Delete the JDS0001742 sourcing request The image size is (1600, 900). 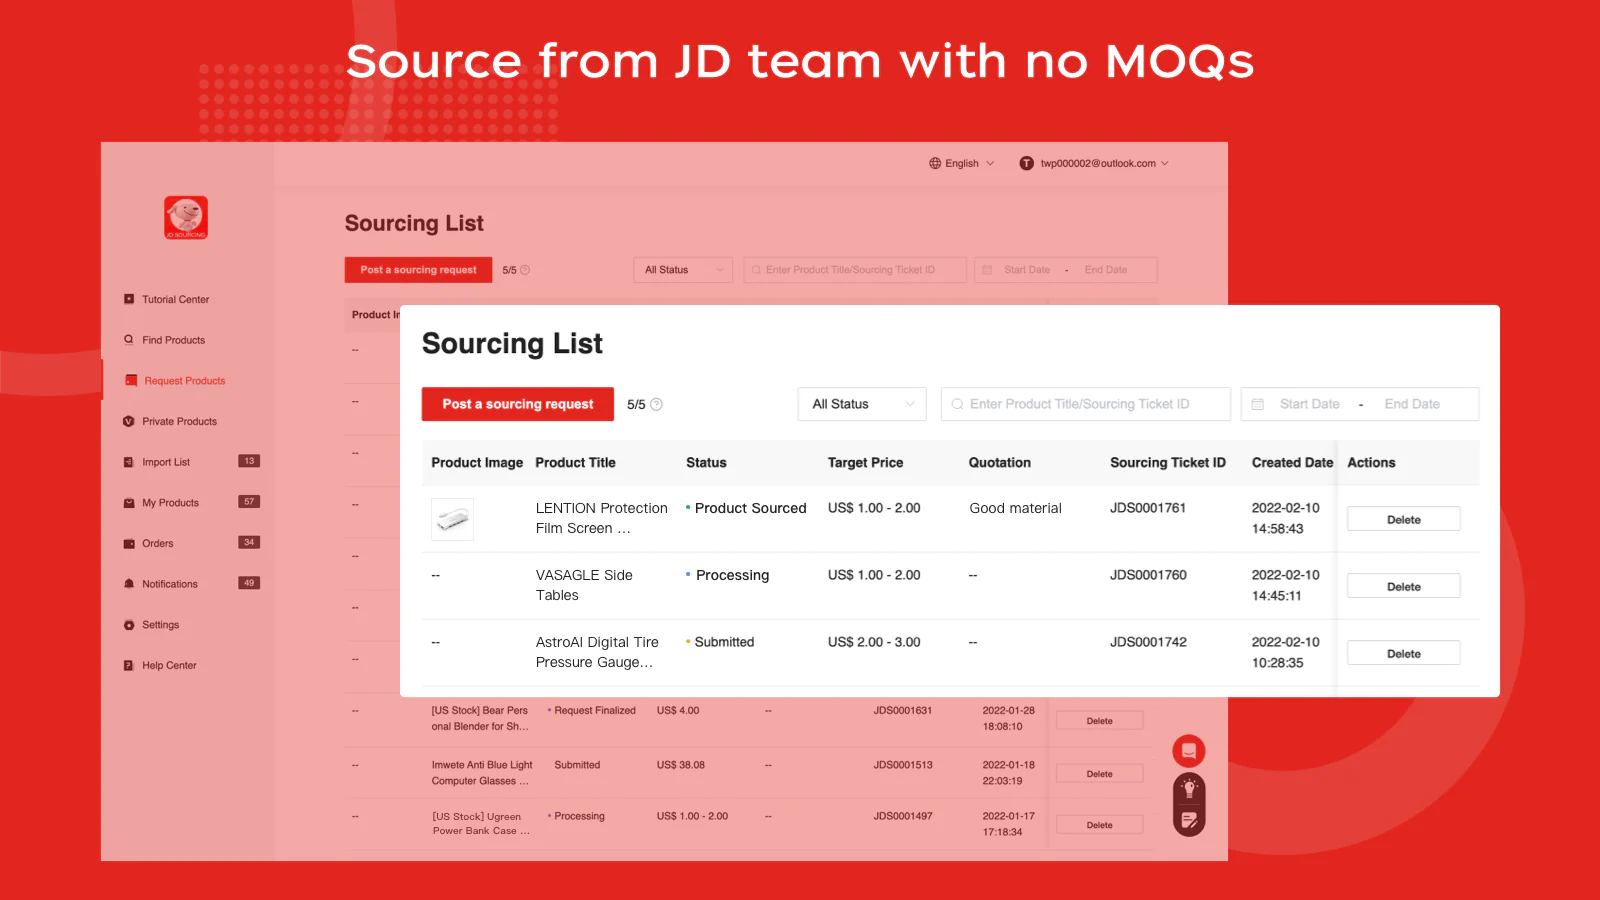coord(1403,653)
